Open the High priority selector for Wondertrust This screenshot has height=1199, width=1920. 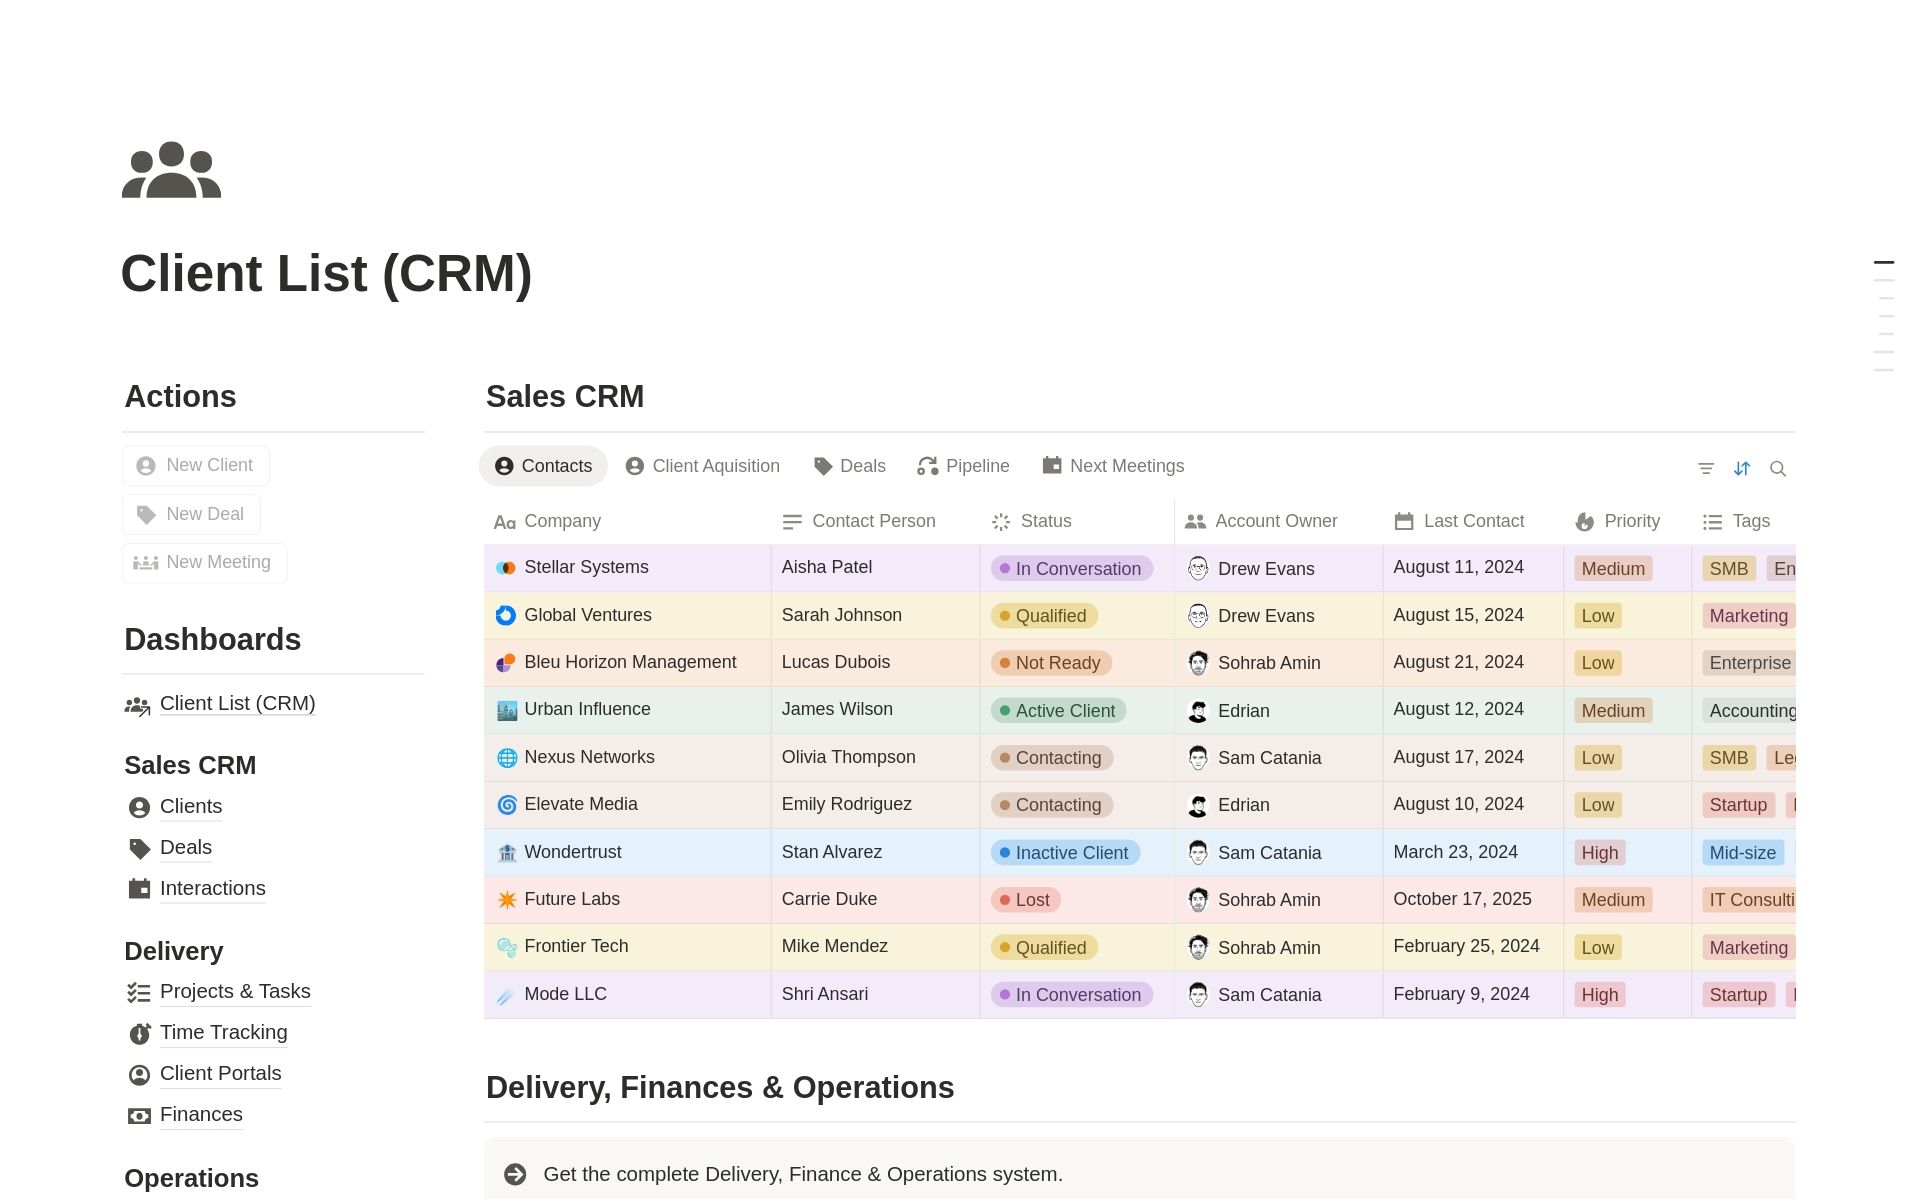(x=1599, y=853)
